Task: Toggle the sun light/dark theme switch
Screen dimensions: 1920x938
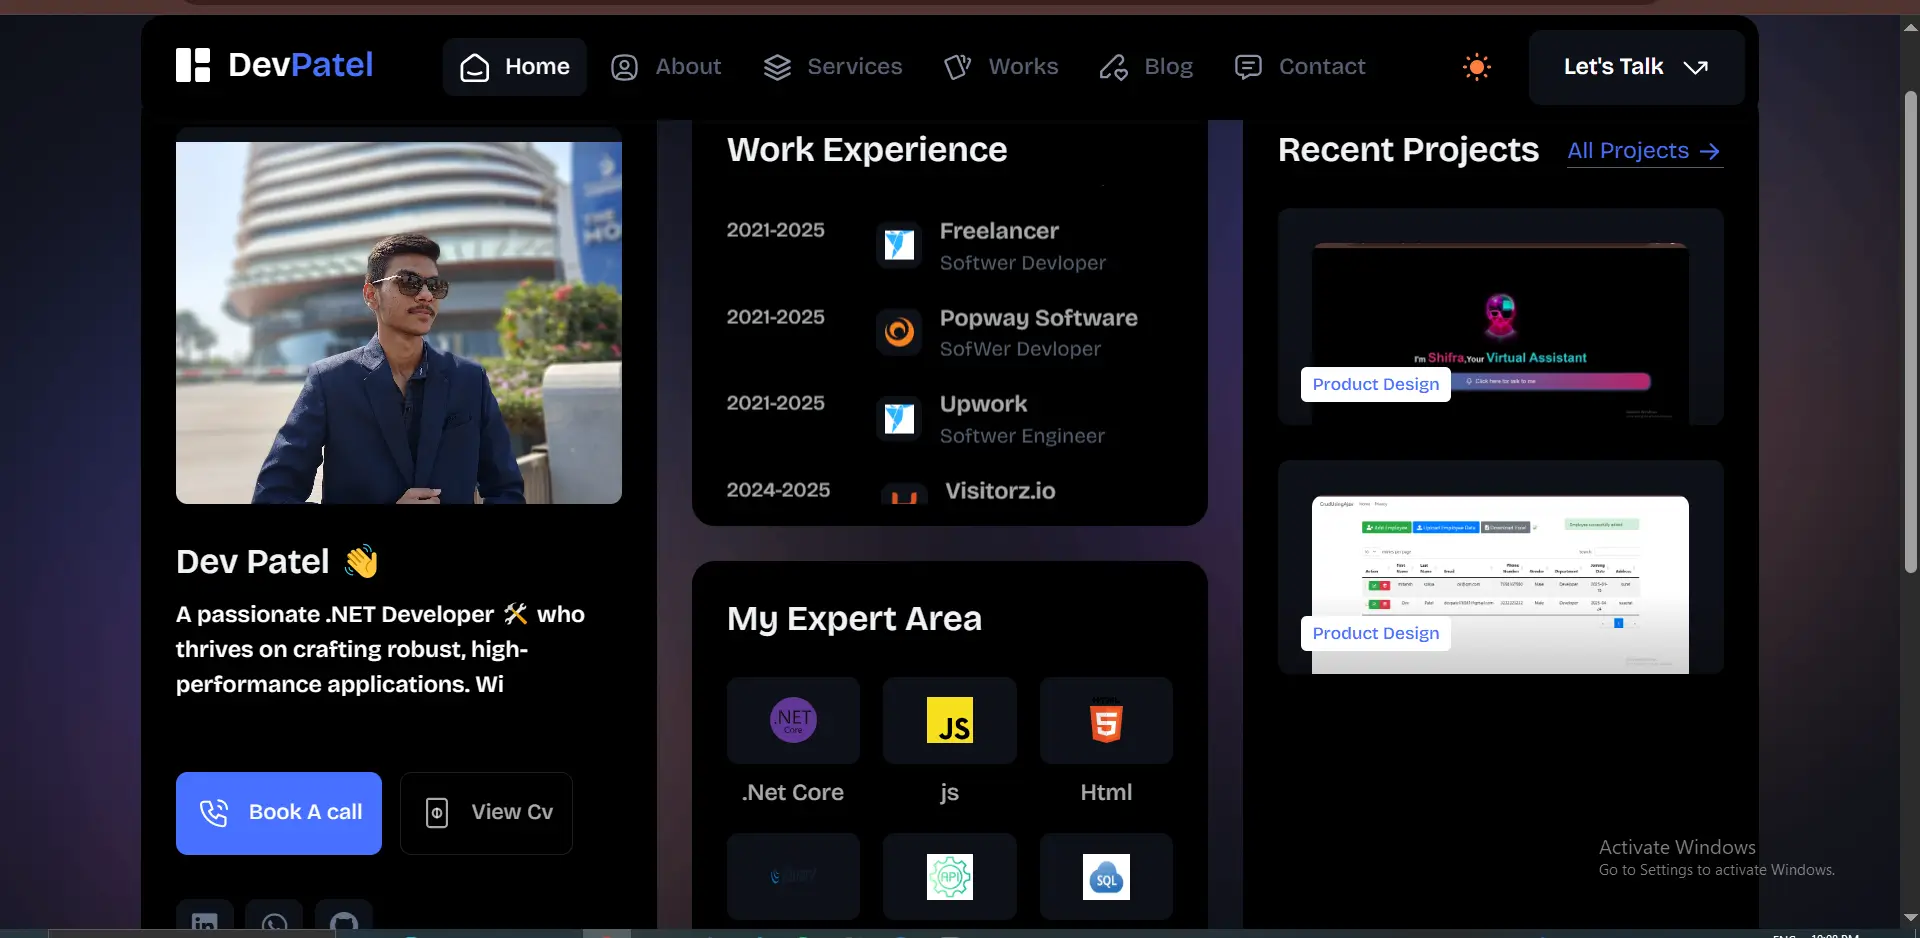Action: (1476, 67)
